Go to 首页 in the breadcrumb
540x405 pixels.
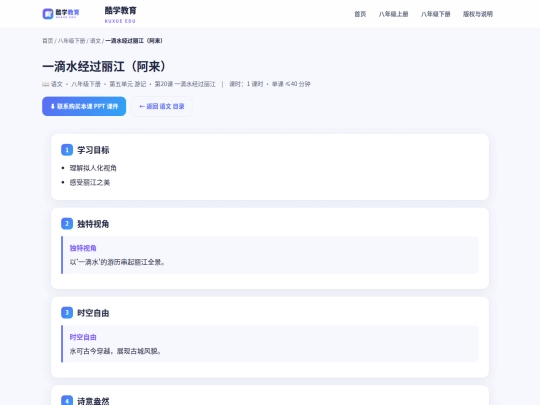pos(48,41)
